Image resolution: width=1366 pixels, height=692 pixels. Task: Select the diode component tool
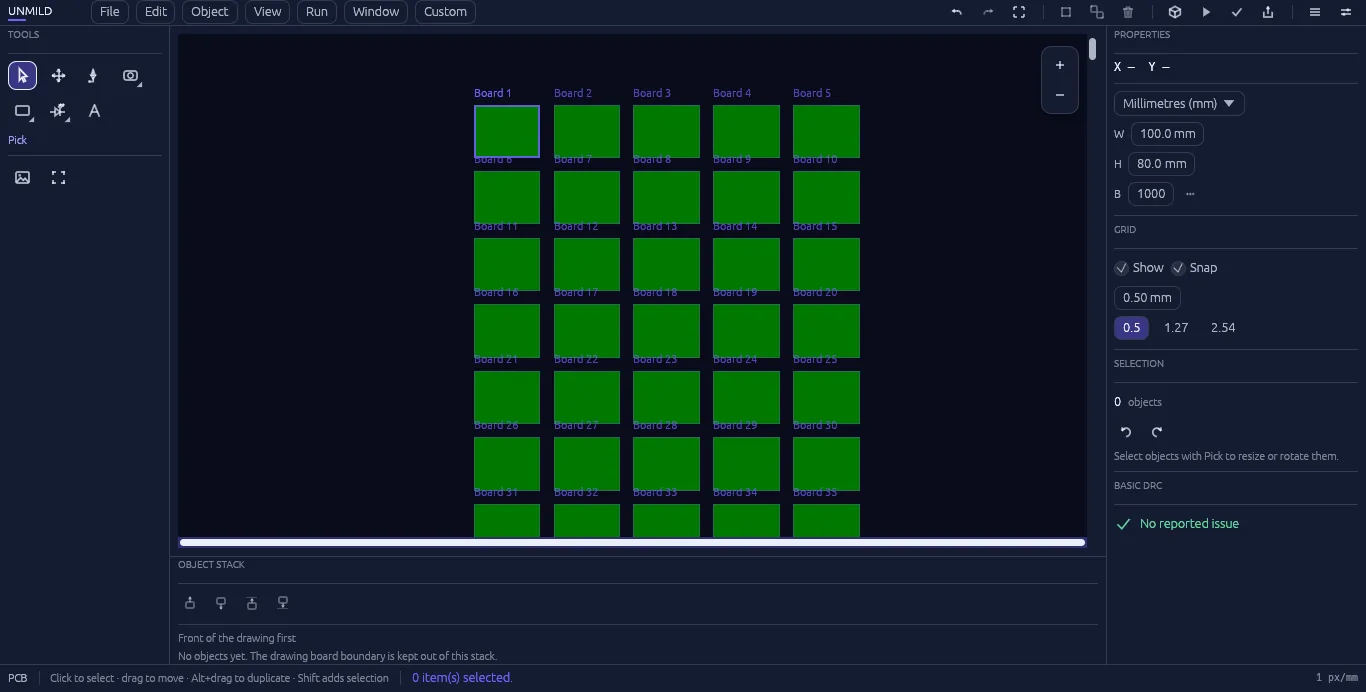pyautogui.click(x=58, y=111)
